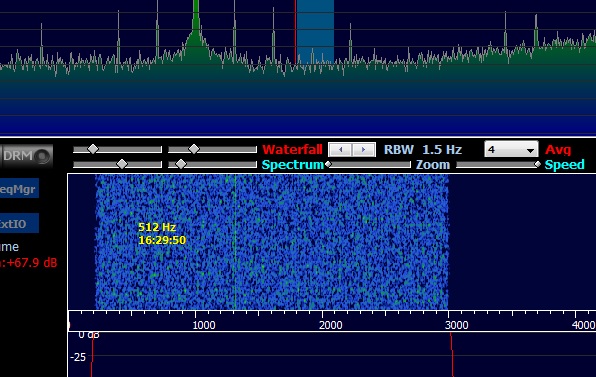Click the RBW decrease left arrow
The width and height of the screenshot is (596, 377).
pos(340,150)
